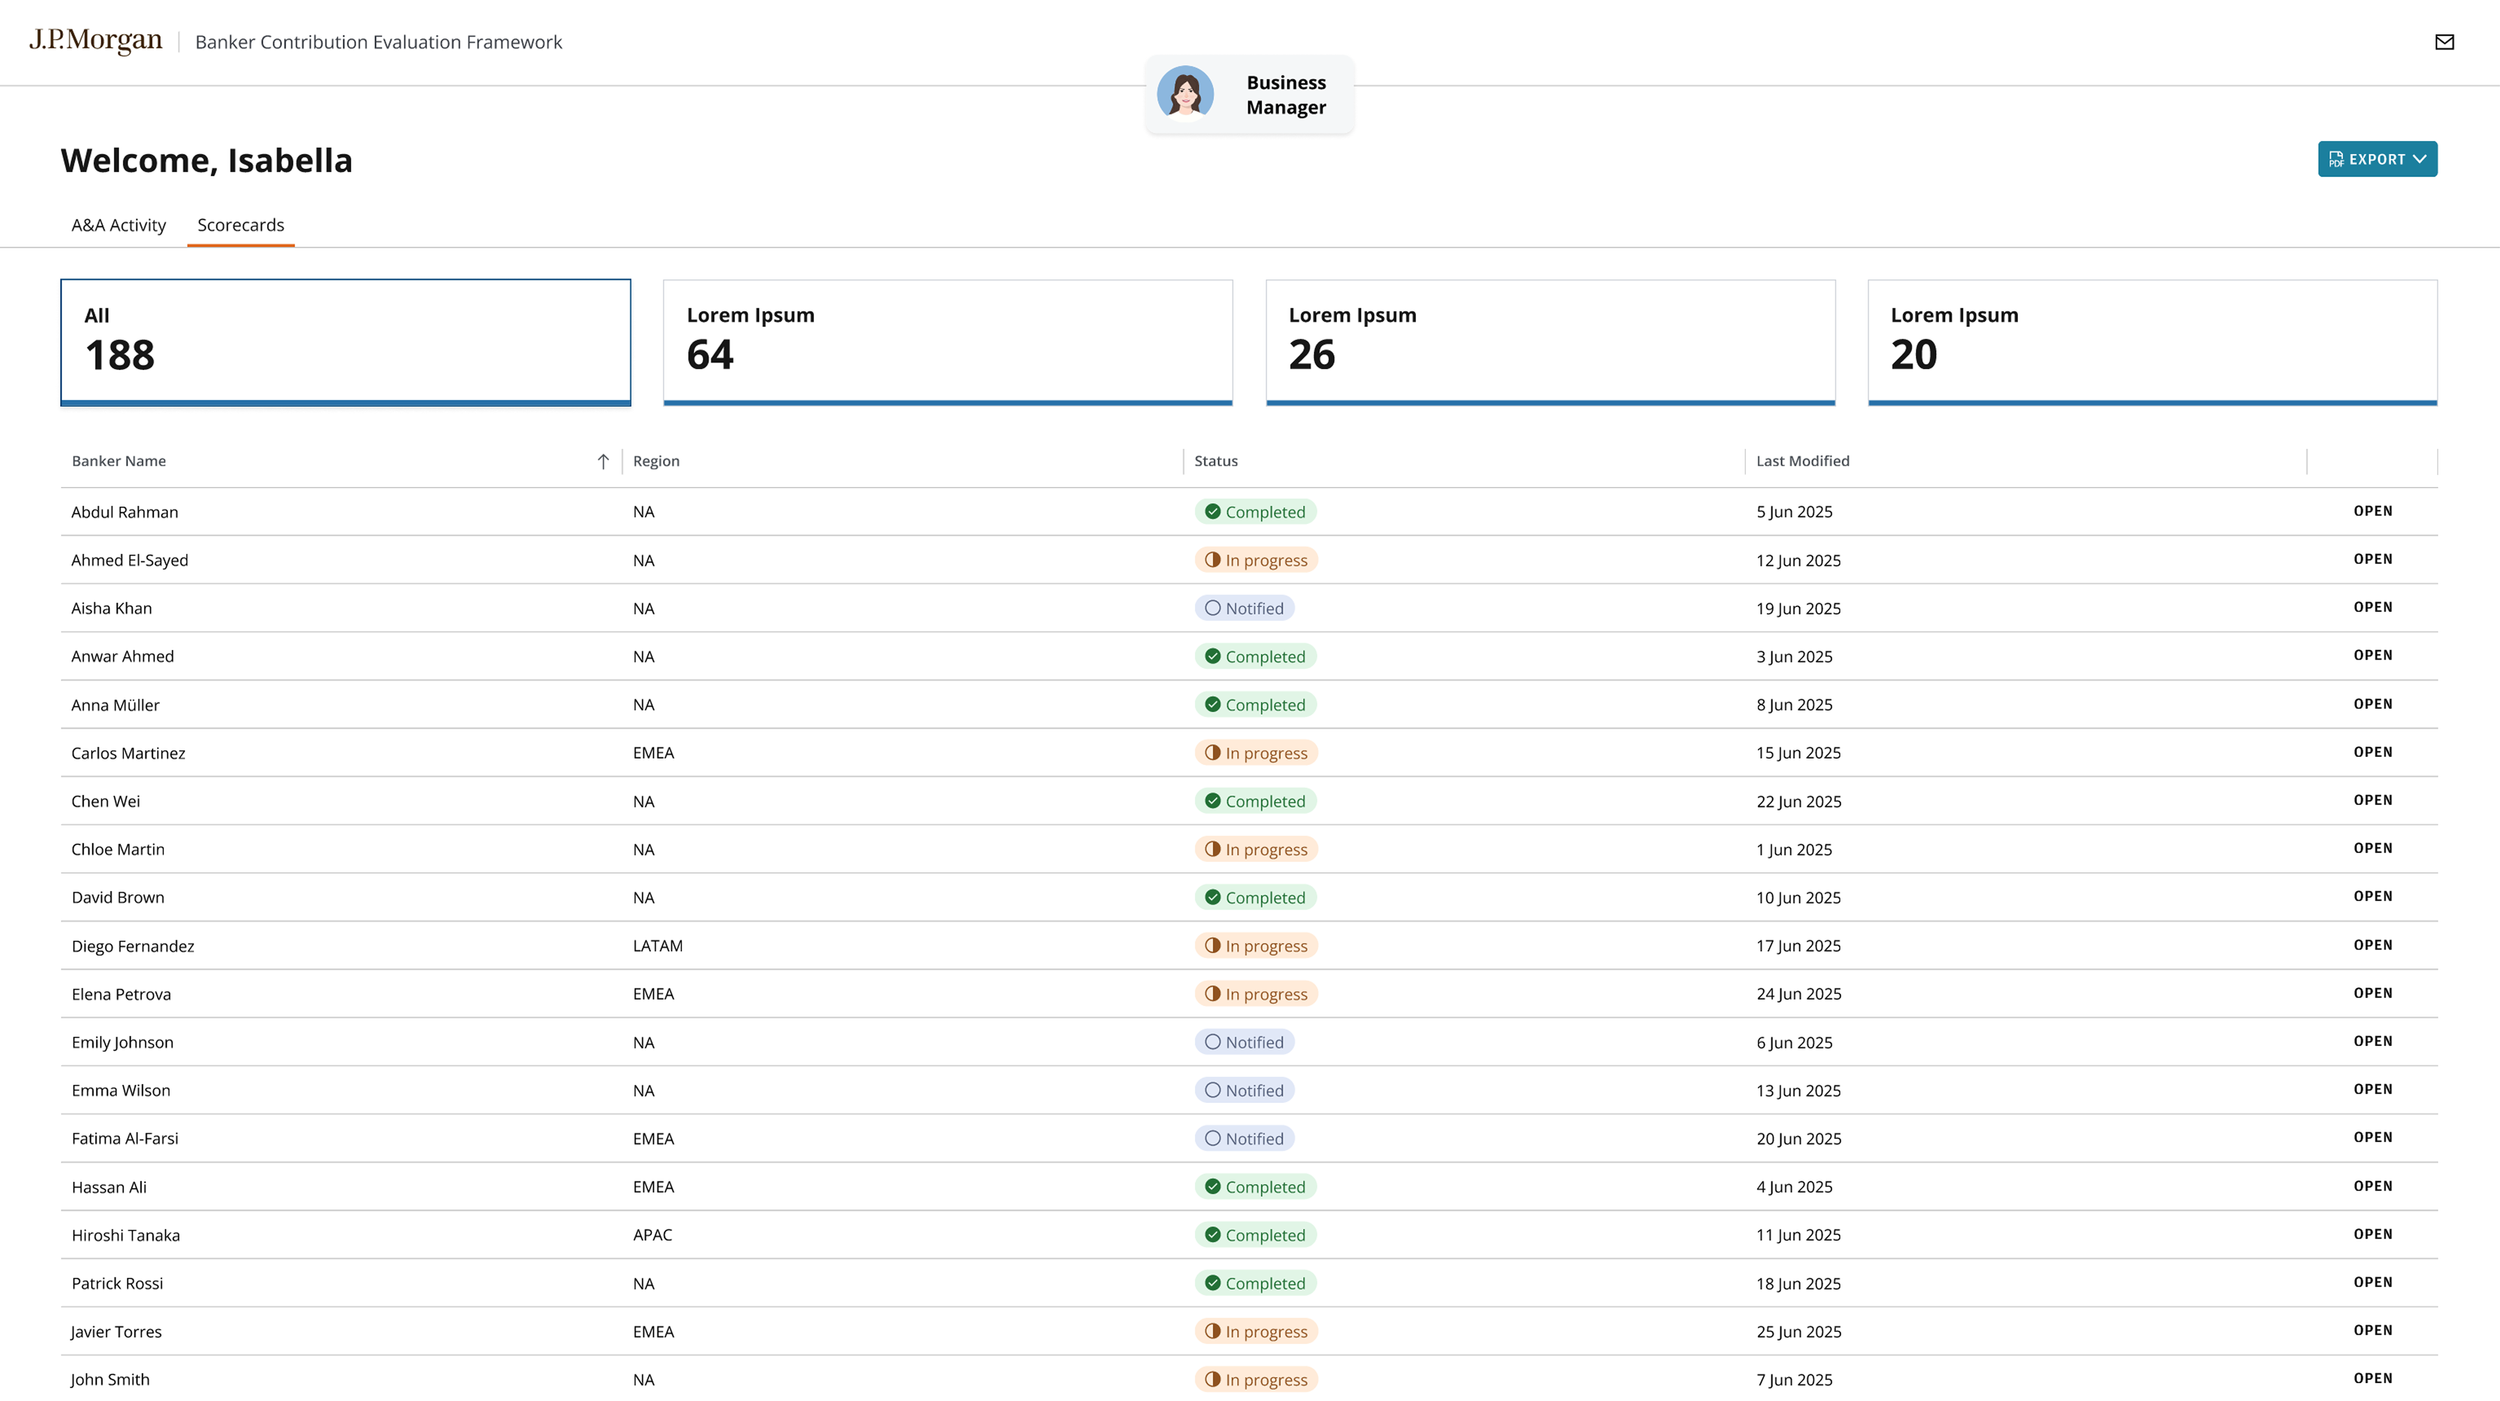Click Emma Wilson's Notified badge

1244,1090
